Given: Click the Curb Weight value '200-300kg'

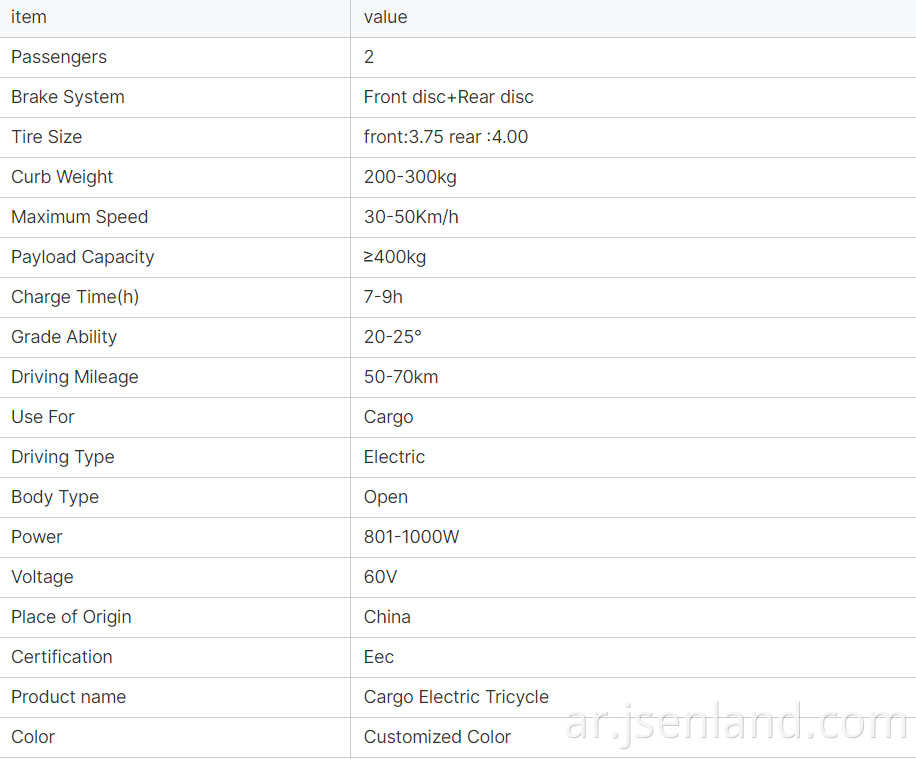Looking at the screenshot, I should pos(410,177).
